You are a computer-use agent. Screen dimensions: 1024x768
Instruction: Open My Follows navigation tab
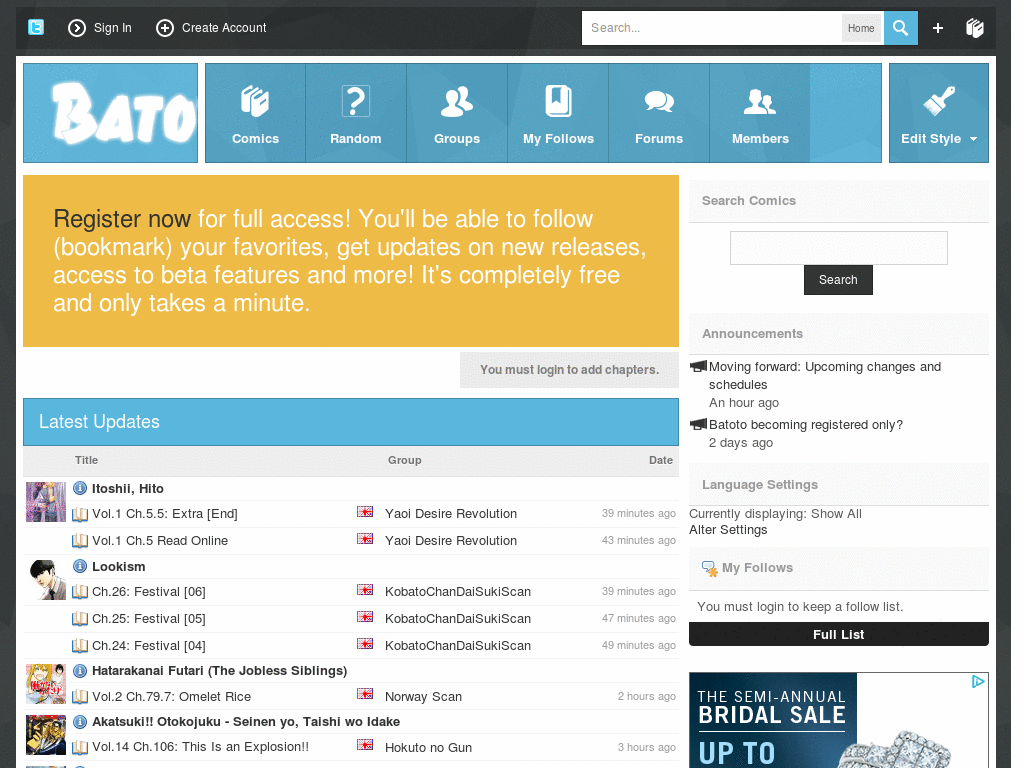pyautogui.click(x=558, y=113)
